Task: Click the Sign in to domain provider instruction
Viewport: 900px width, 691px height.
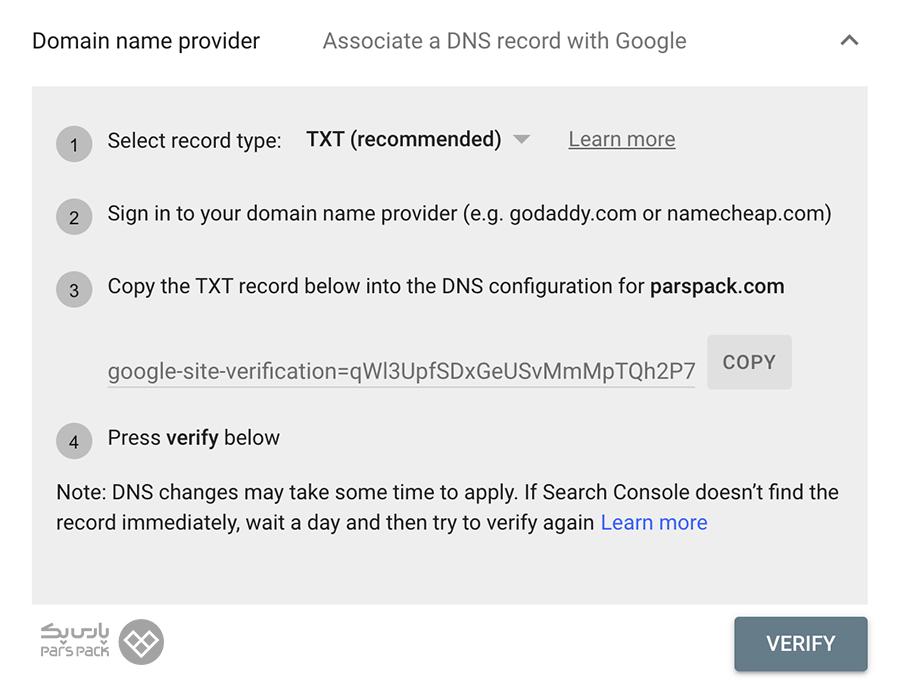Action: coord(470,213)
